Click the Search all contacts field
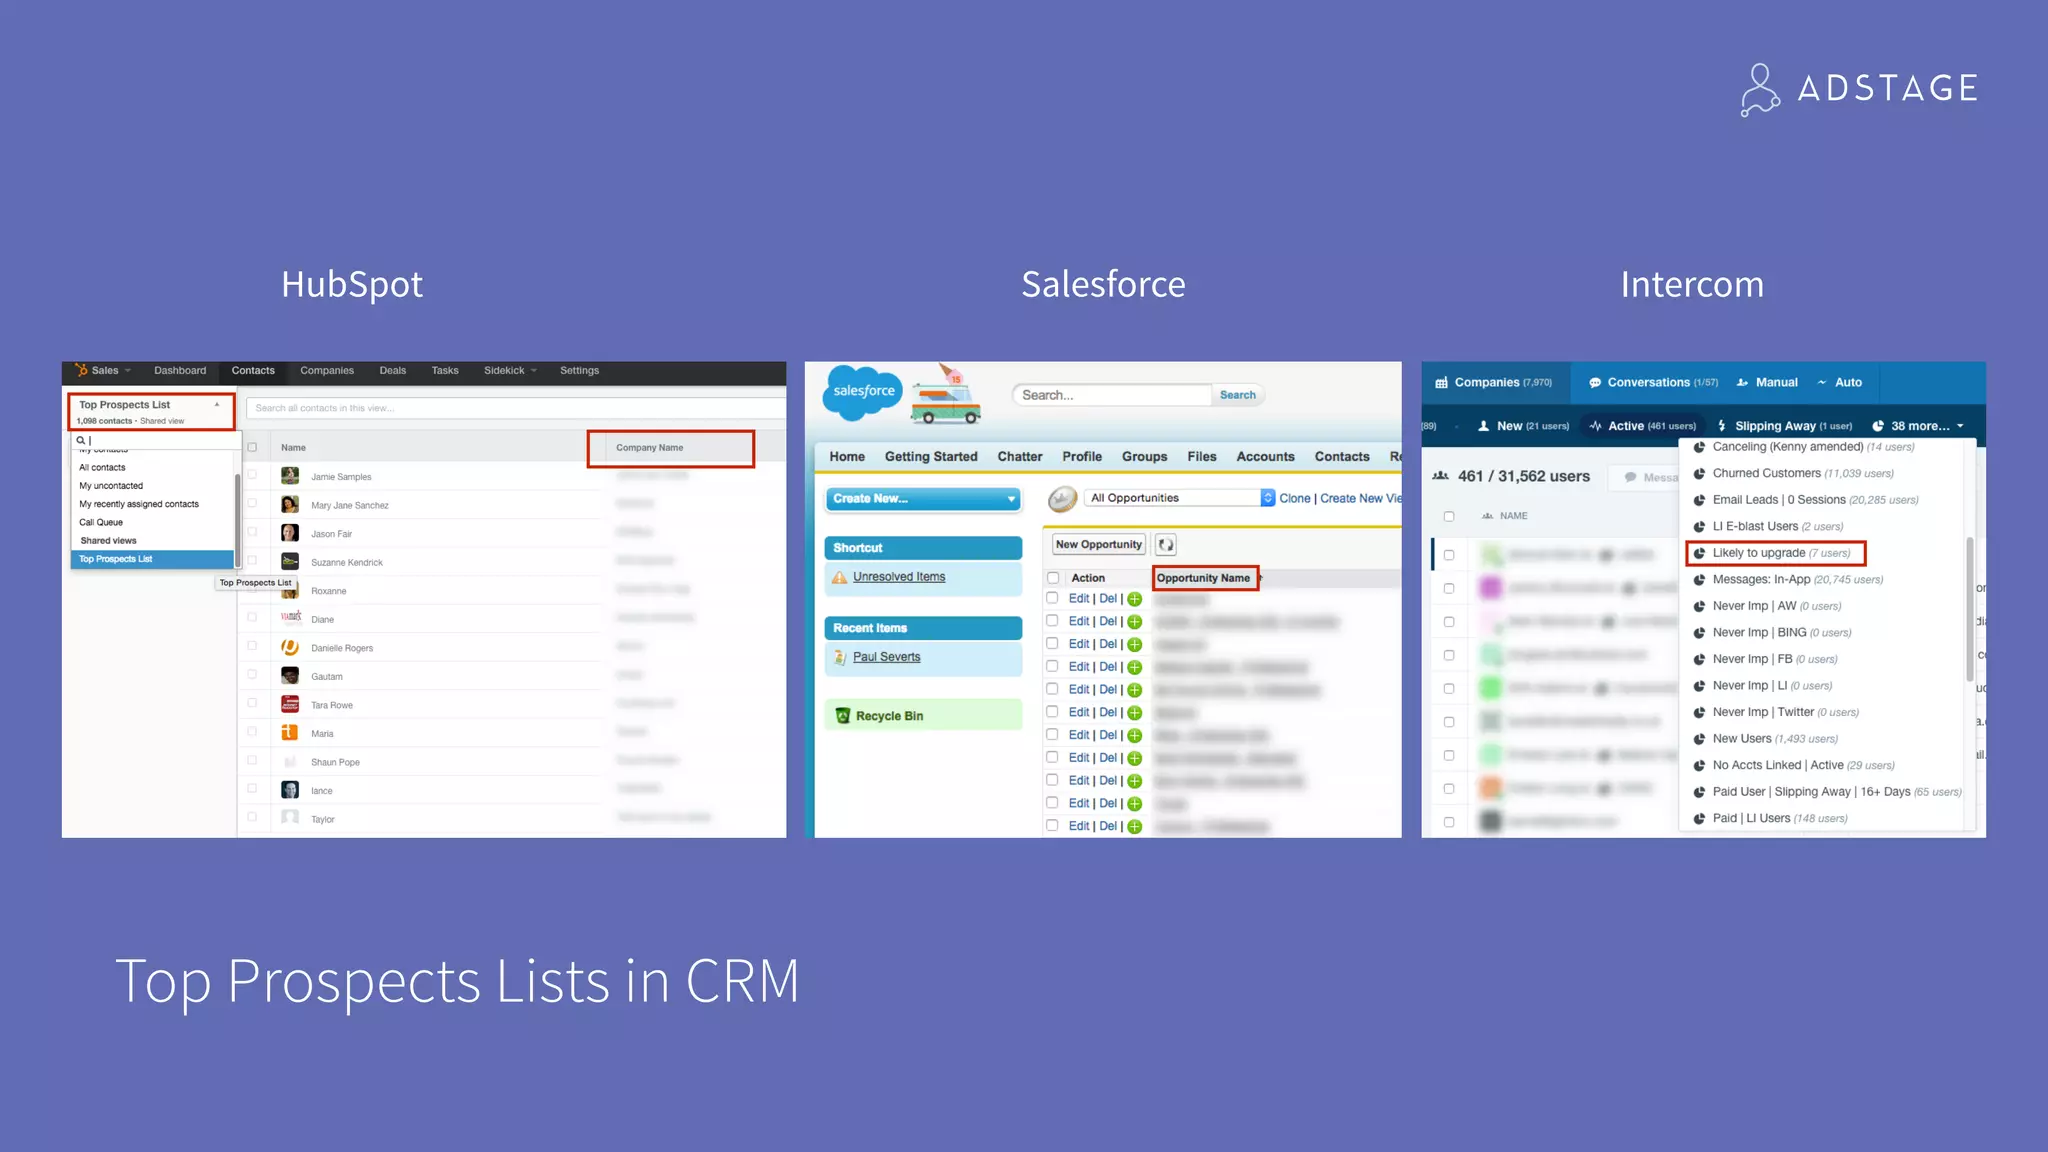 515,408
